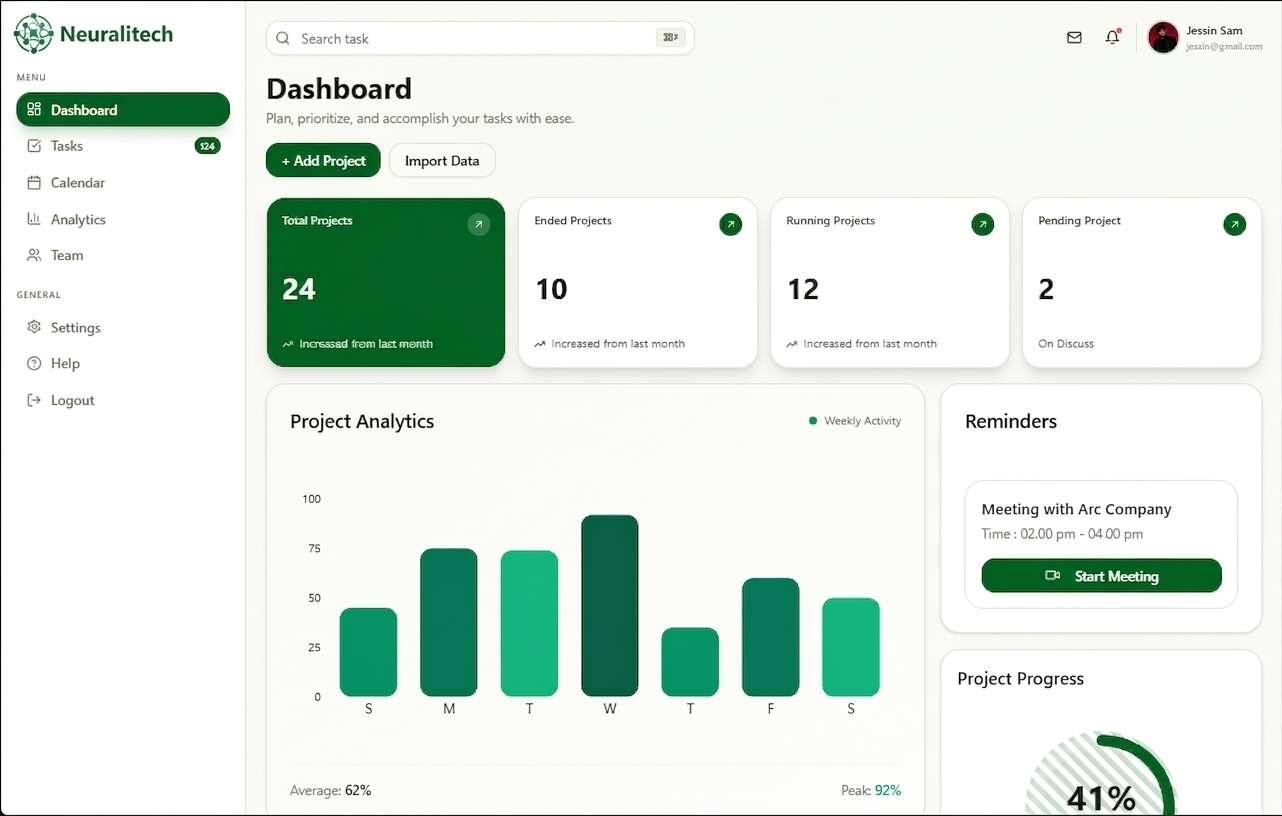Click the trend icon in Total Projects card

[288, 344]
